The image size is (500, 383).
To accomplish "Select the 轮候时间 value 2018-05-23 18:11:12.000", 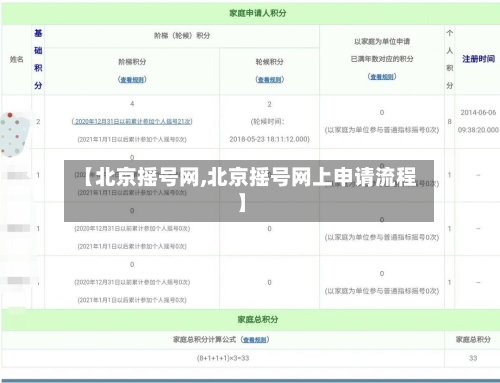I will point(269,139).
